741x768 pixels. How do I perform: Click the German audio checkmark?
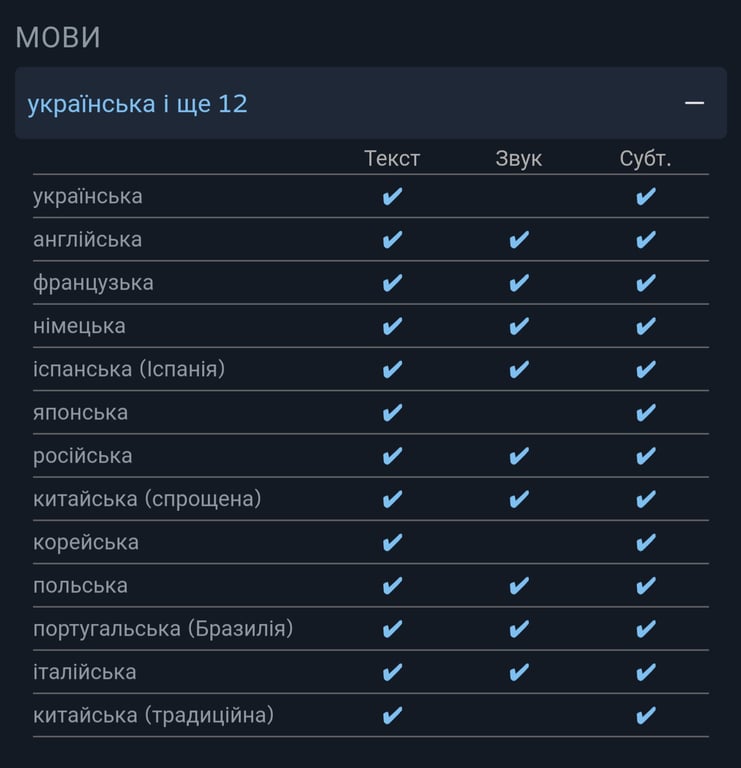519,326
